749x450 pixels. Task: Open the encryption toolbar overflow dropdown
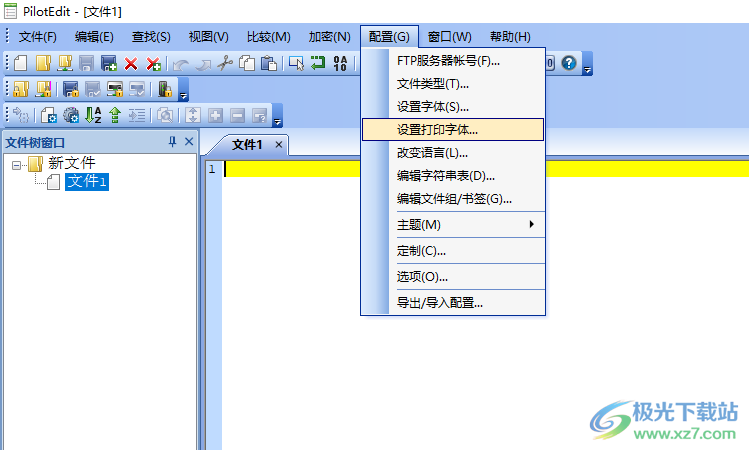pyautogui.click(x=183, y=89)
